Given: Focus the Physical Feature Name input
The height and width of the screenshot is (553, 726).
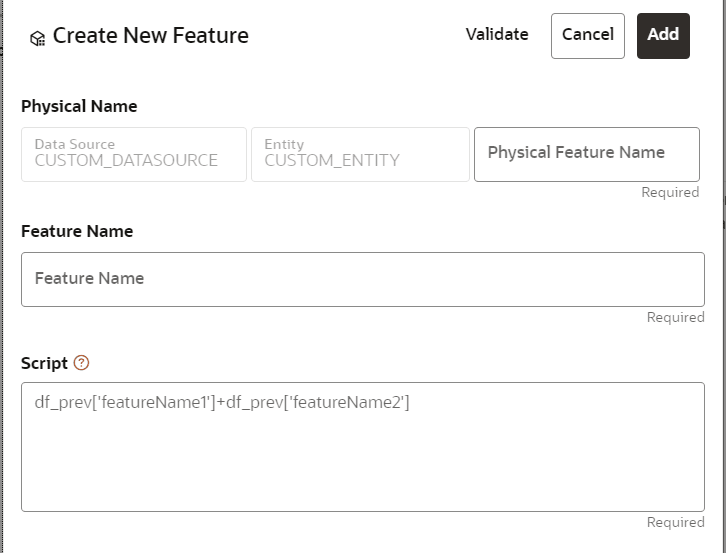Looking at the screenshot, I should pyautogui.click(x=586, y=154).
